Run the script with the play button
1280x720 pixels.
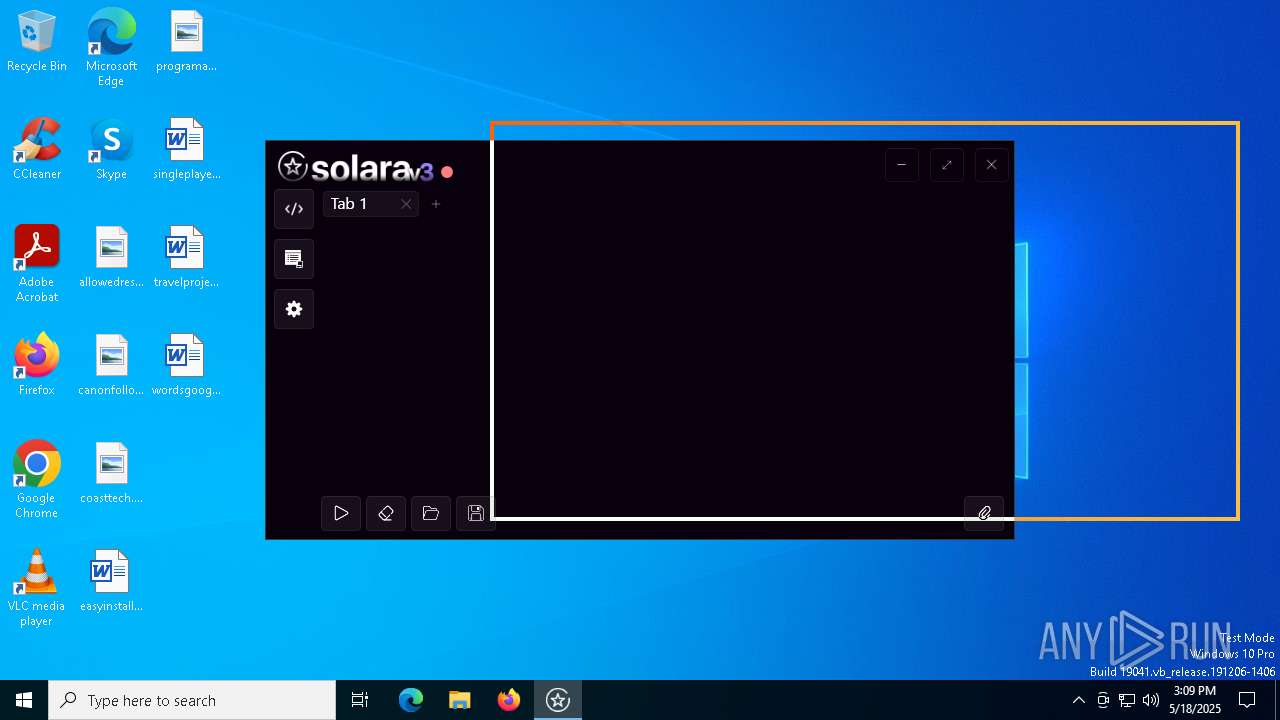pos(341,513)
